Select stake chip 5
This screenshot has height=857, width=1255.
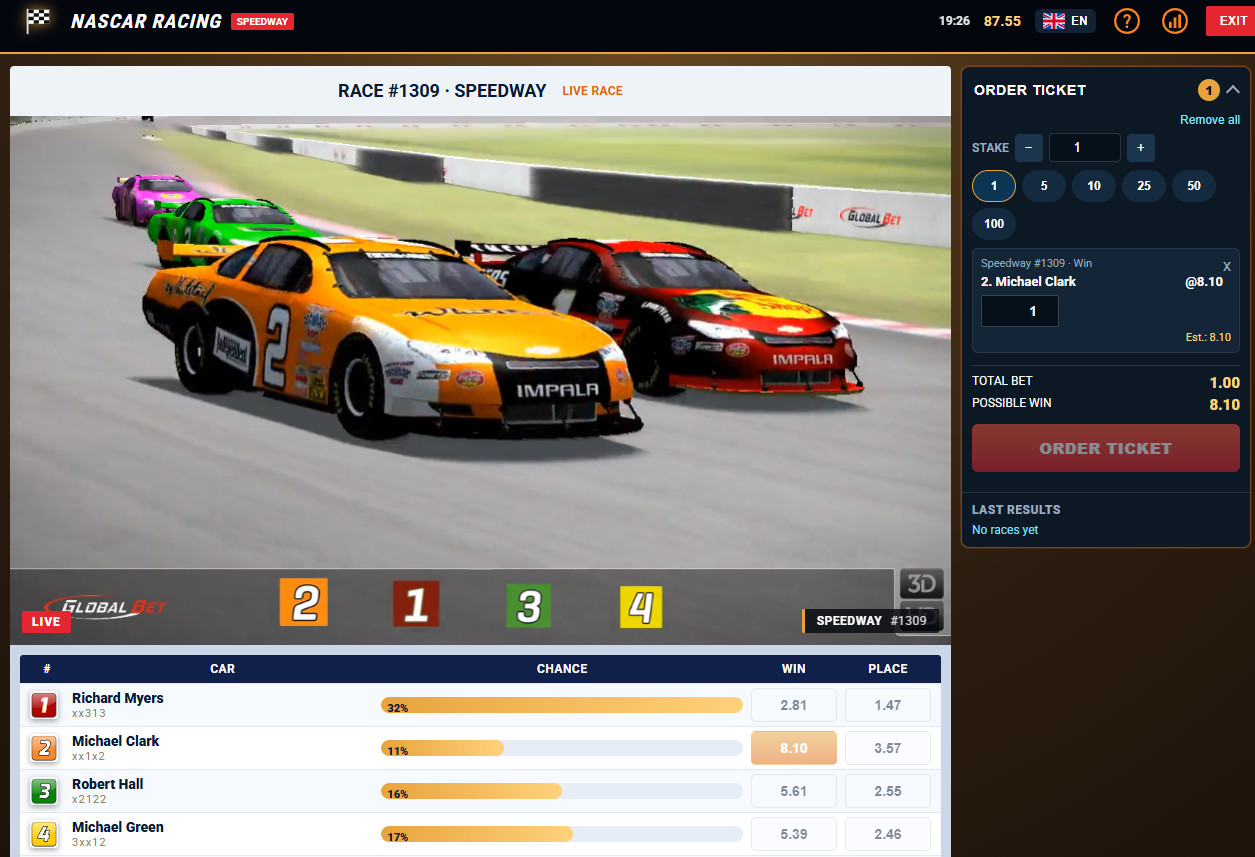pyautogui.click(x=1044, y=186)
